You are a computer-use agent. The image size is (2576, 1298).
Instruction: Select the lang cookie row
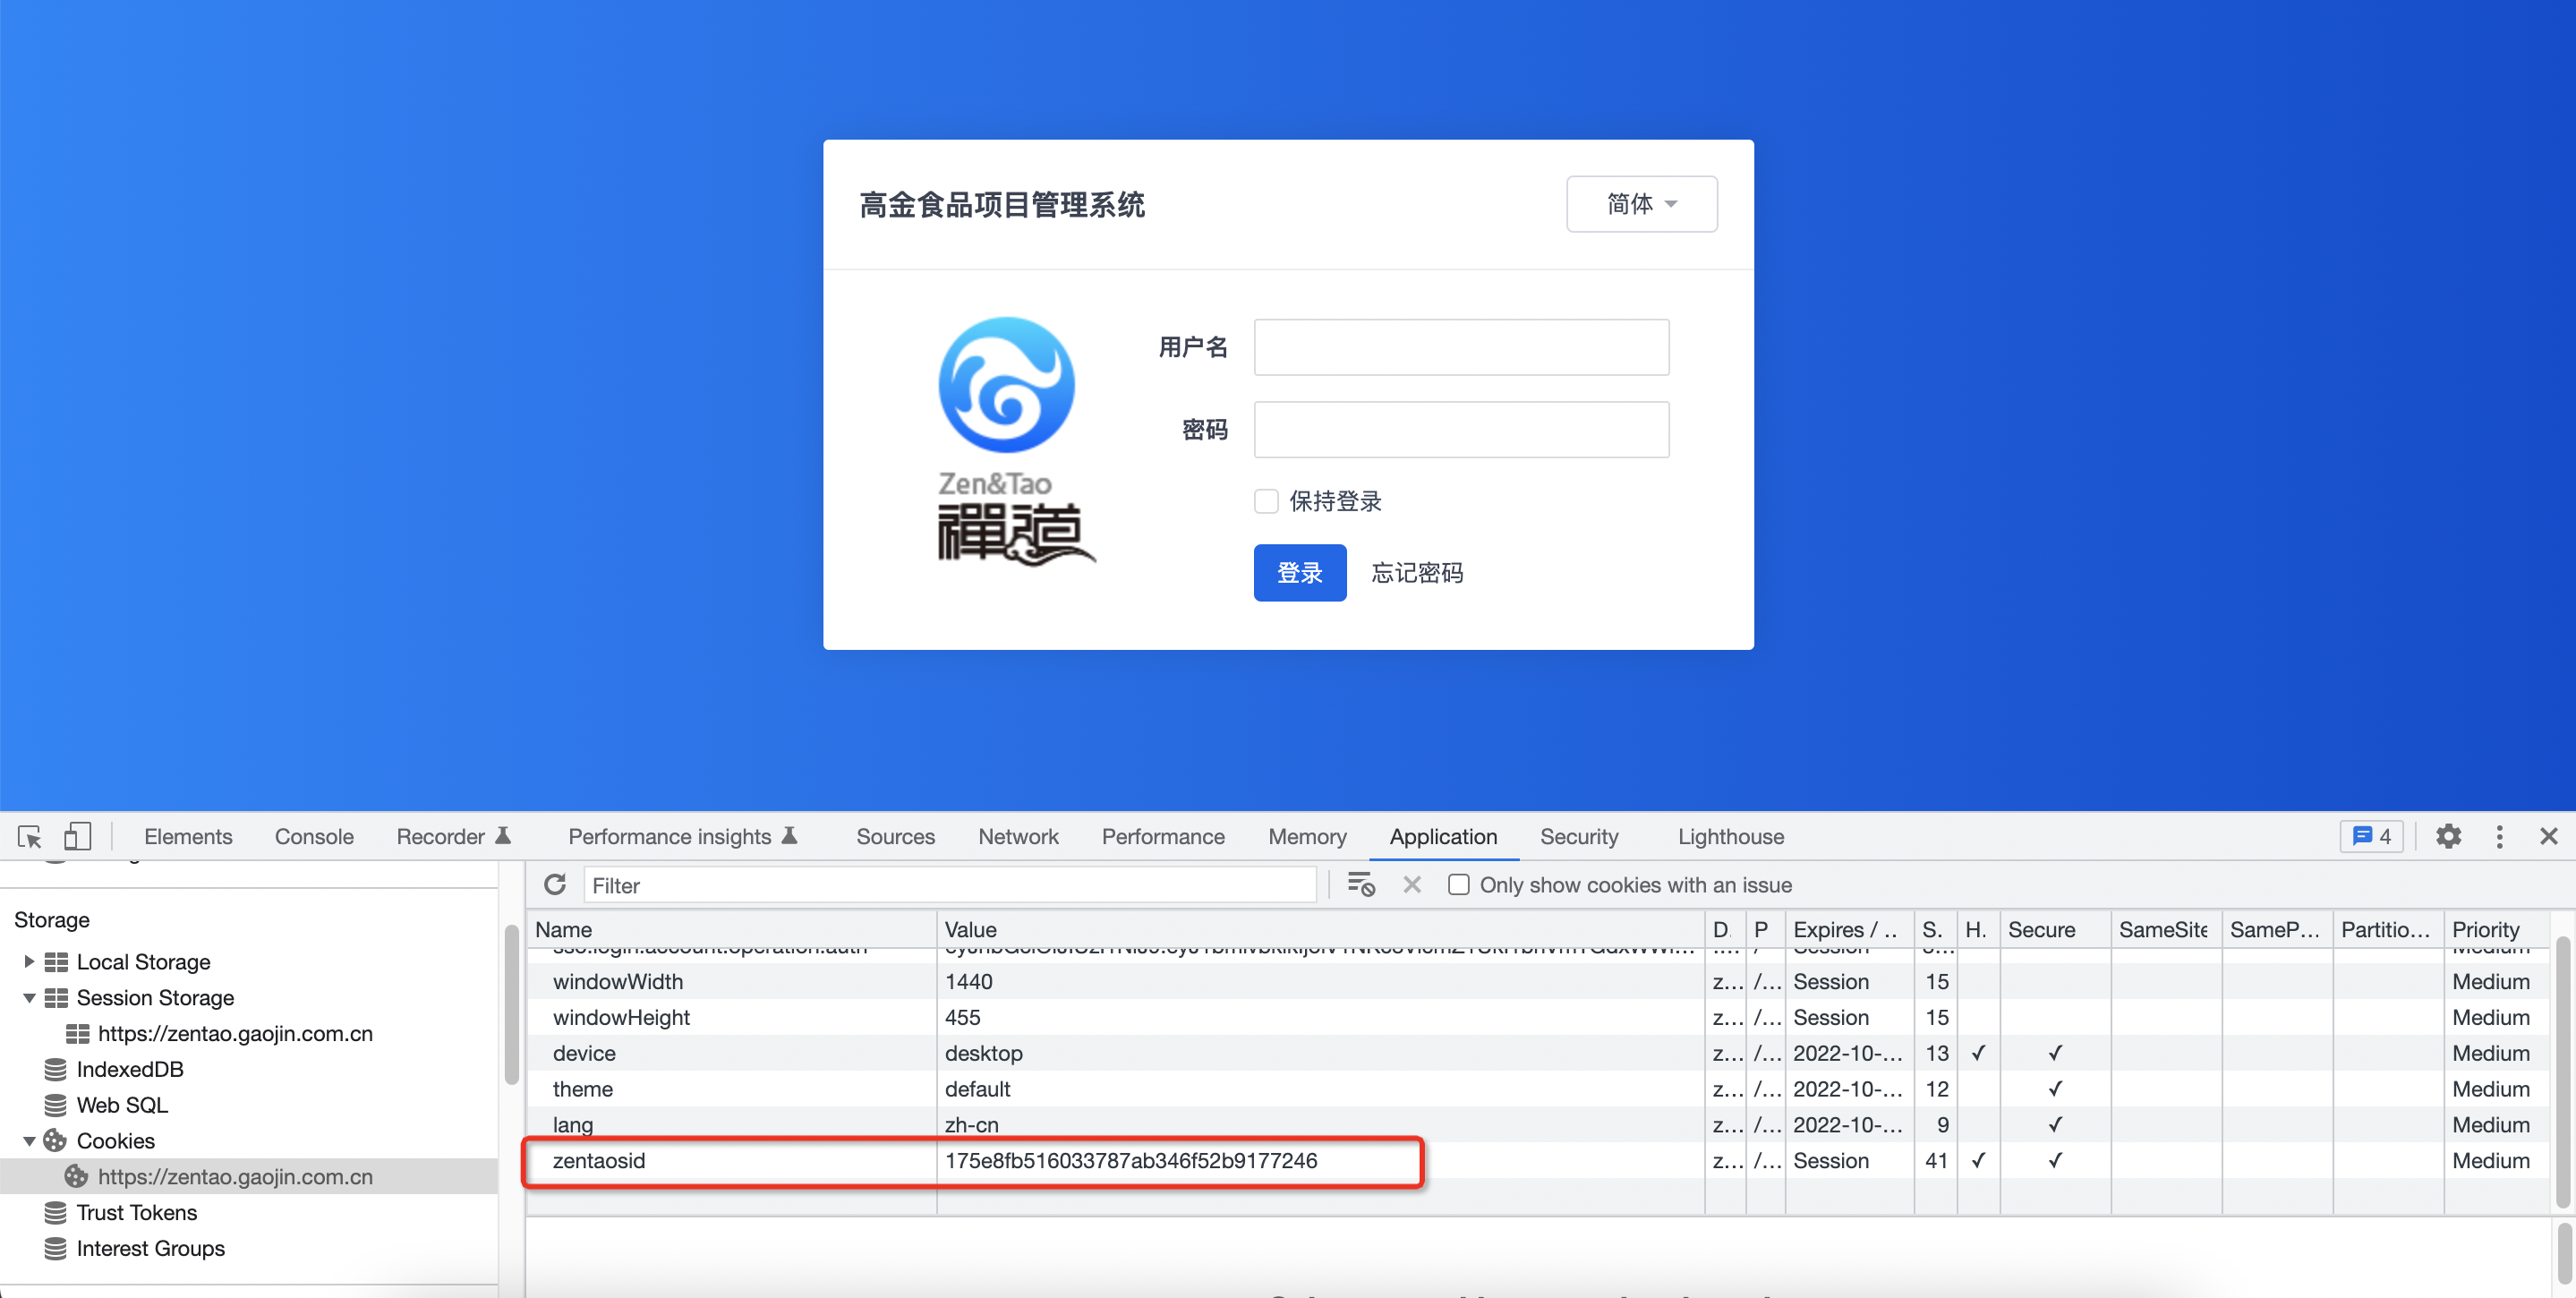pos(1538,1125)
